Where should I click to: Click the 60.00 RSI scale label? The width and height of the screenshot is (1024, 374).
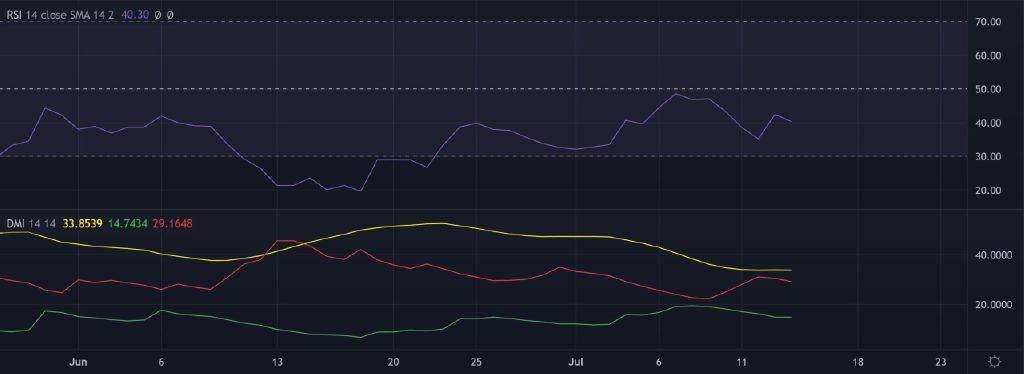pos(987,55)
